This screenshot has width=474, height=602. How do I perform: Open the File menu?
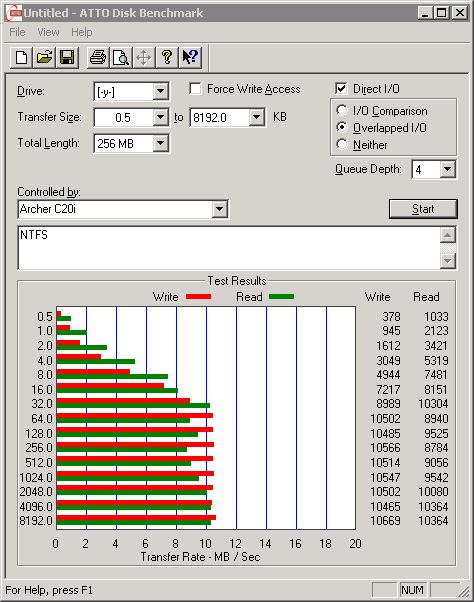click(17, 32)
